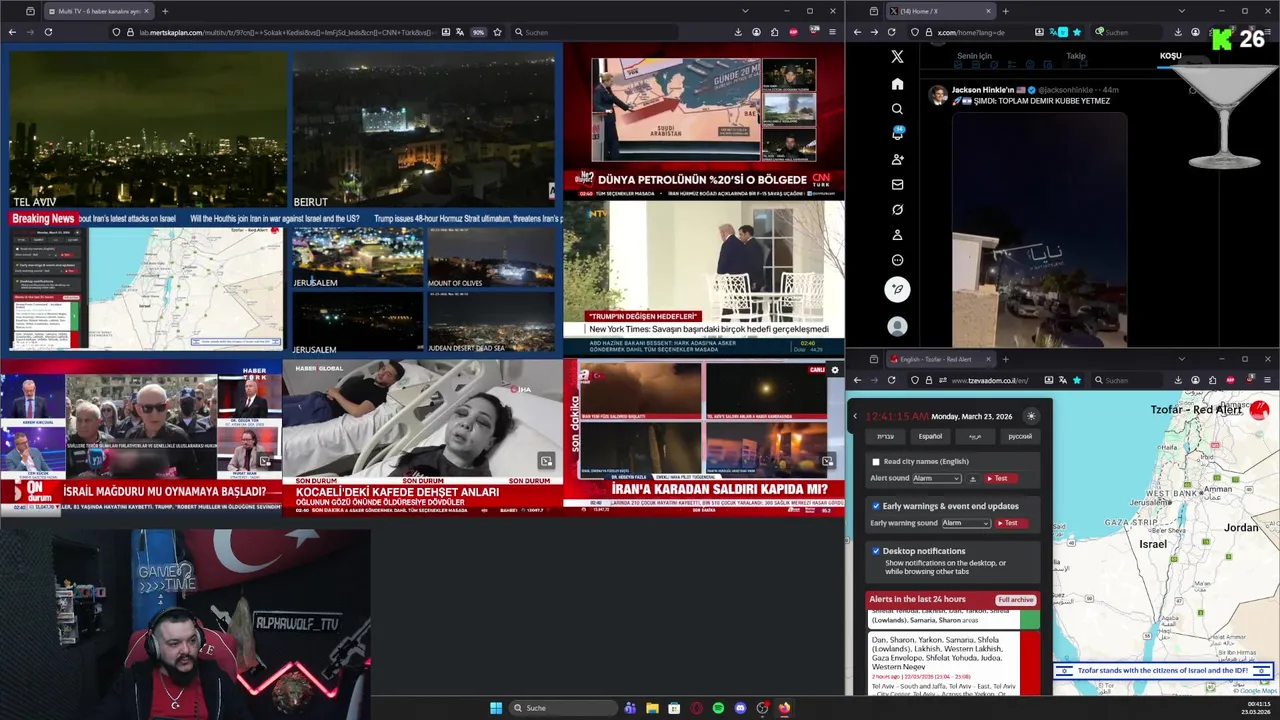Open the Tel Aviv live camera tile
This screenshot has width=1280, height=720.
(x=147, y=129)
